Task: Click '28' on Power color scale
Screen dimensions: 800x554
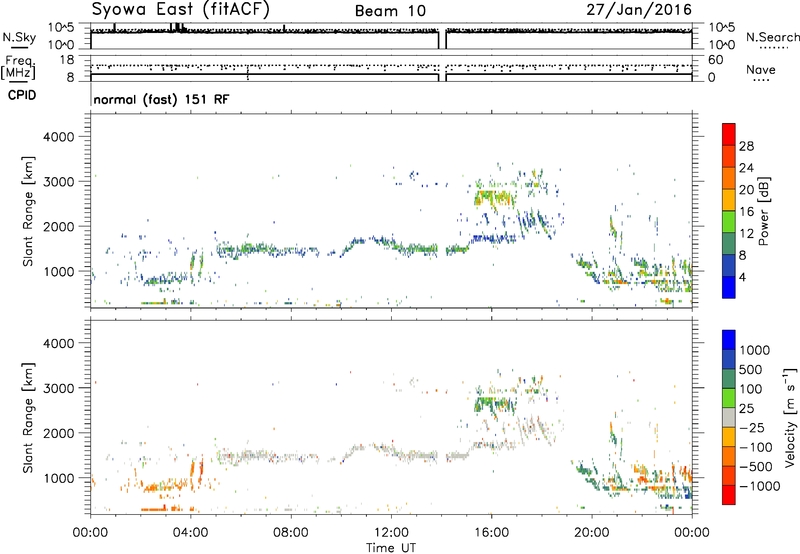Action: click(746, 146)
